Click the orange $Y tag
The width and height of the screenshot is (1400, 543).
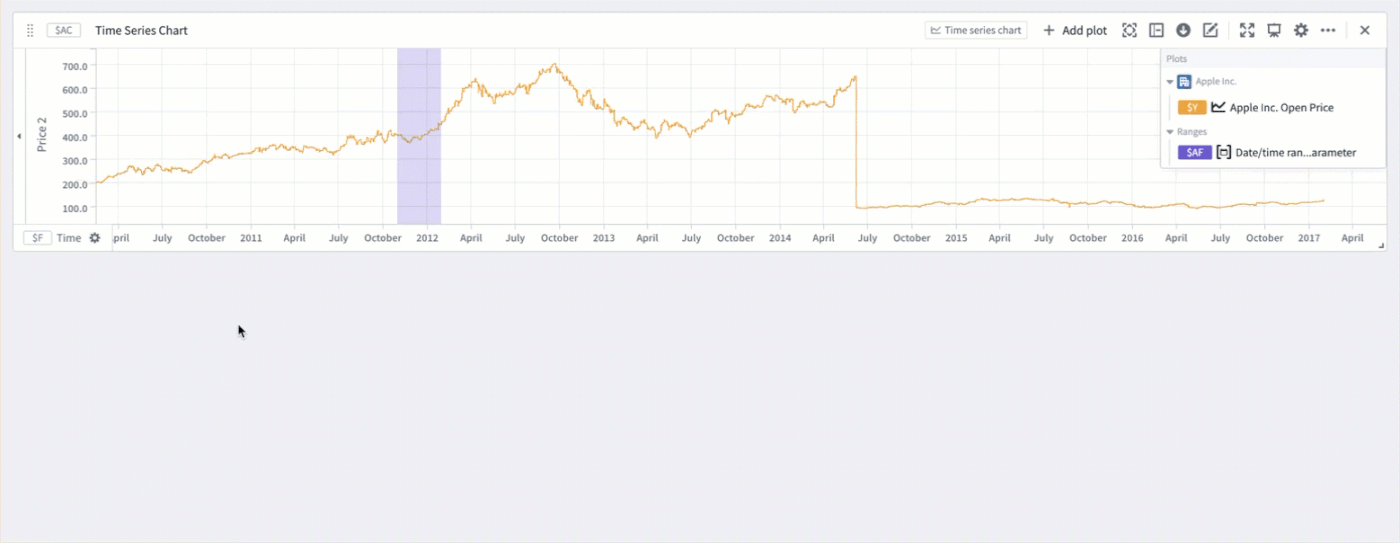[x=1192, y=107]
